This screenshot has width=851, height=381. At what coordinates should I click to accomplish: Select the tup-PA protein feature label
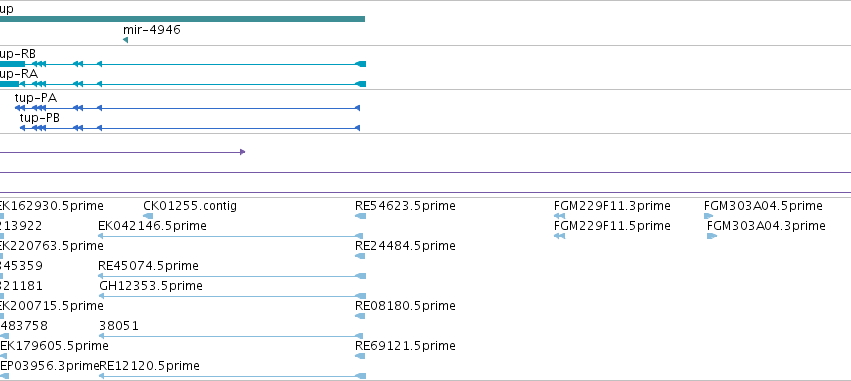click(x=36, y=98)
